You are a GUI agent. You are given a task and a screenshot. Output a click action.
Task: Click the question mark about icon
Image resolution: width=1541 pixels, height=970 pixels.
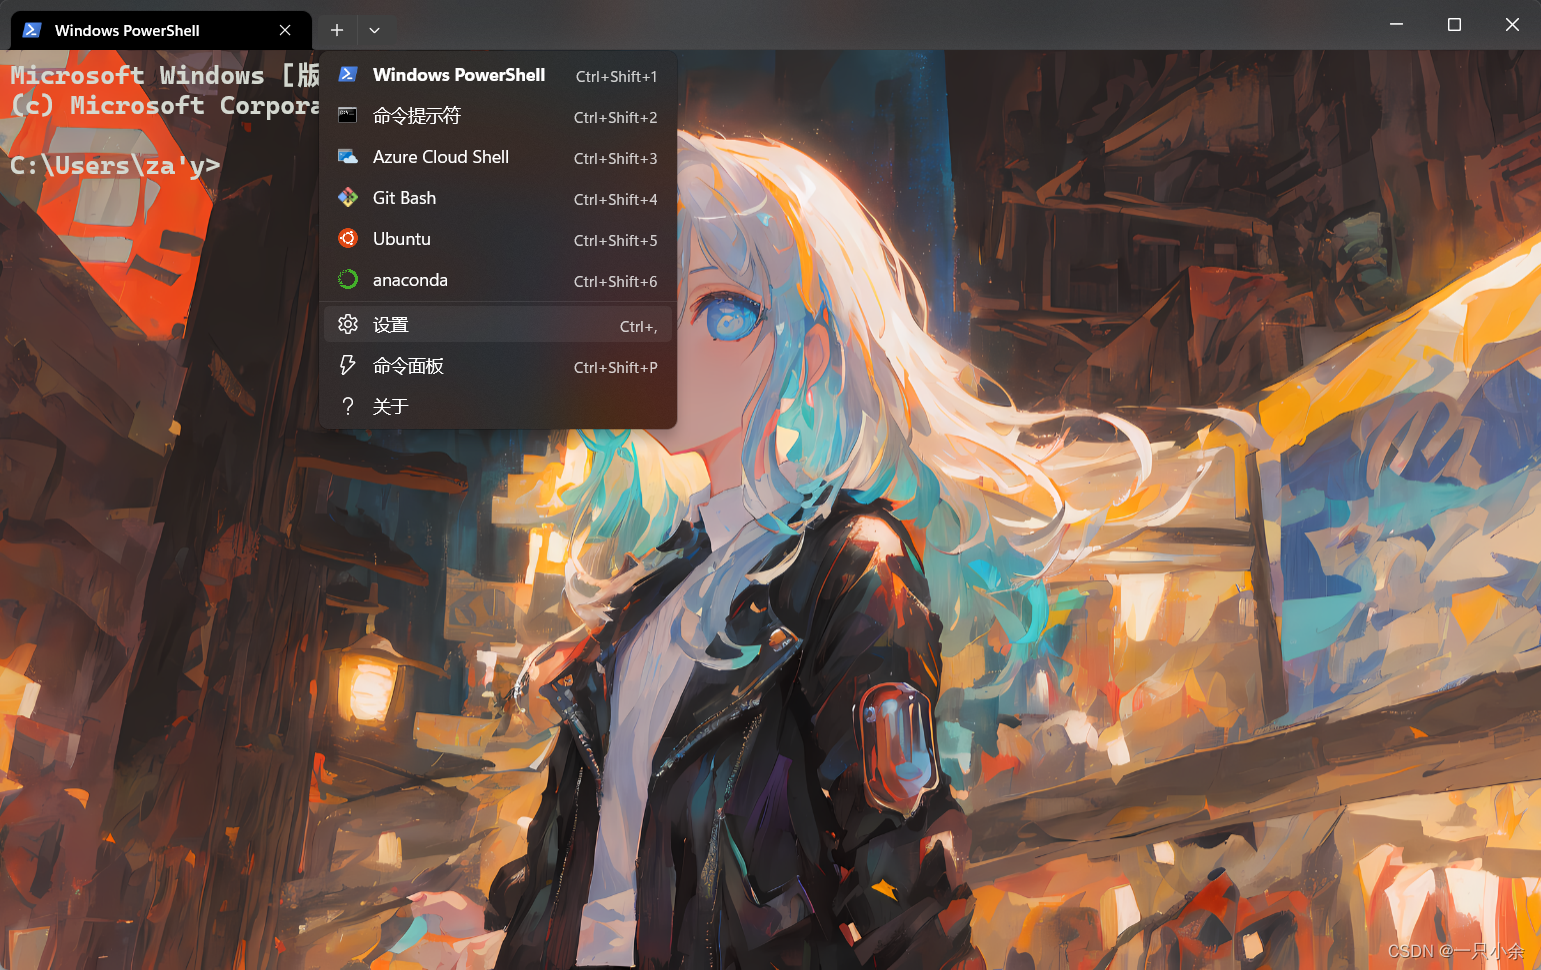coord(348,406)
